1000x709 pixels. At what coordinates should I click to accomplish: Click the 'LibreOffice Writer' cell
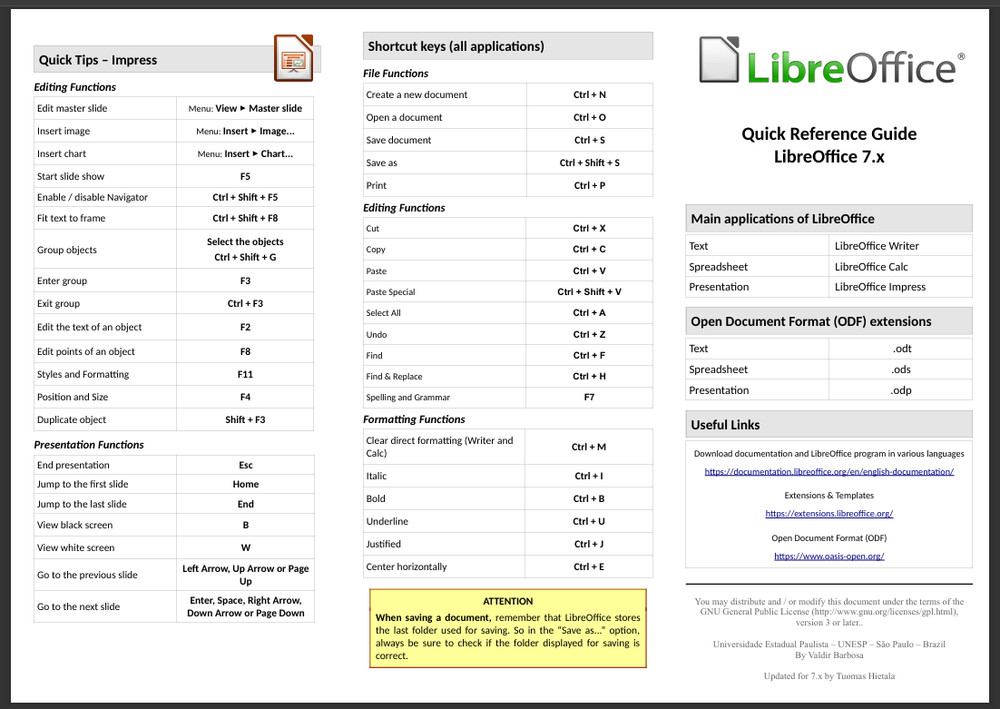coord(901,246)
